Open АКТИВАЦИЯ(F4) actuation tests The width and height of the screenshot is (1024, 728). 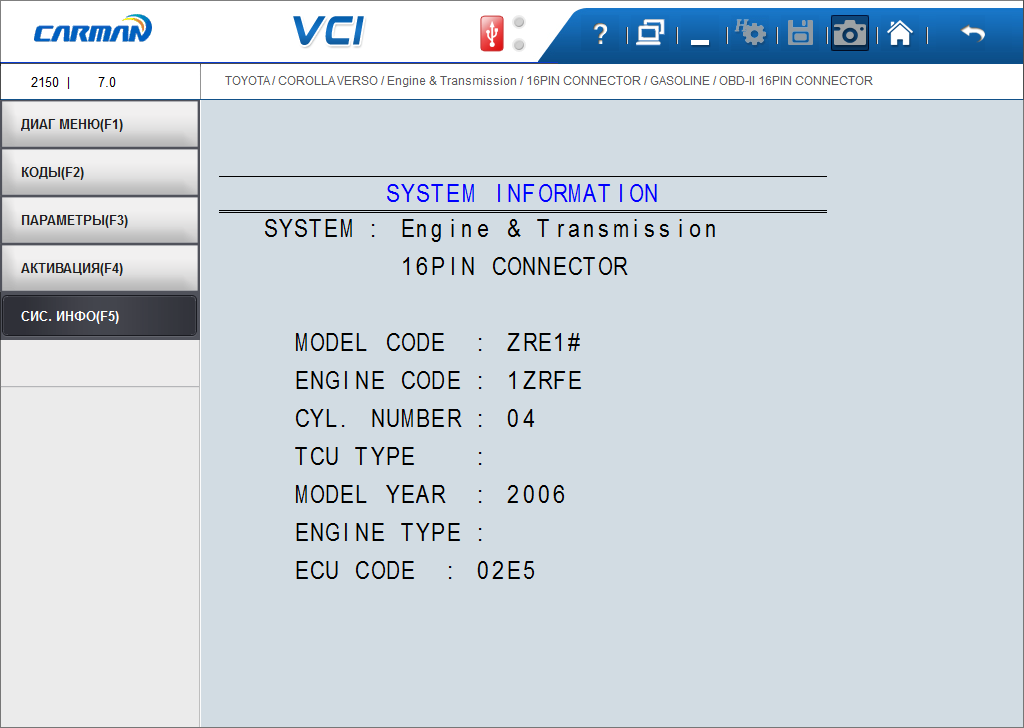pyautogui.click(x=100, y=268)
